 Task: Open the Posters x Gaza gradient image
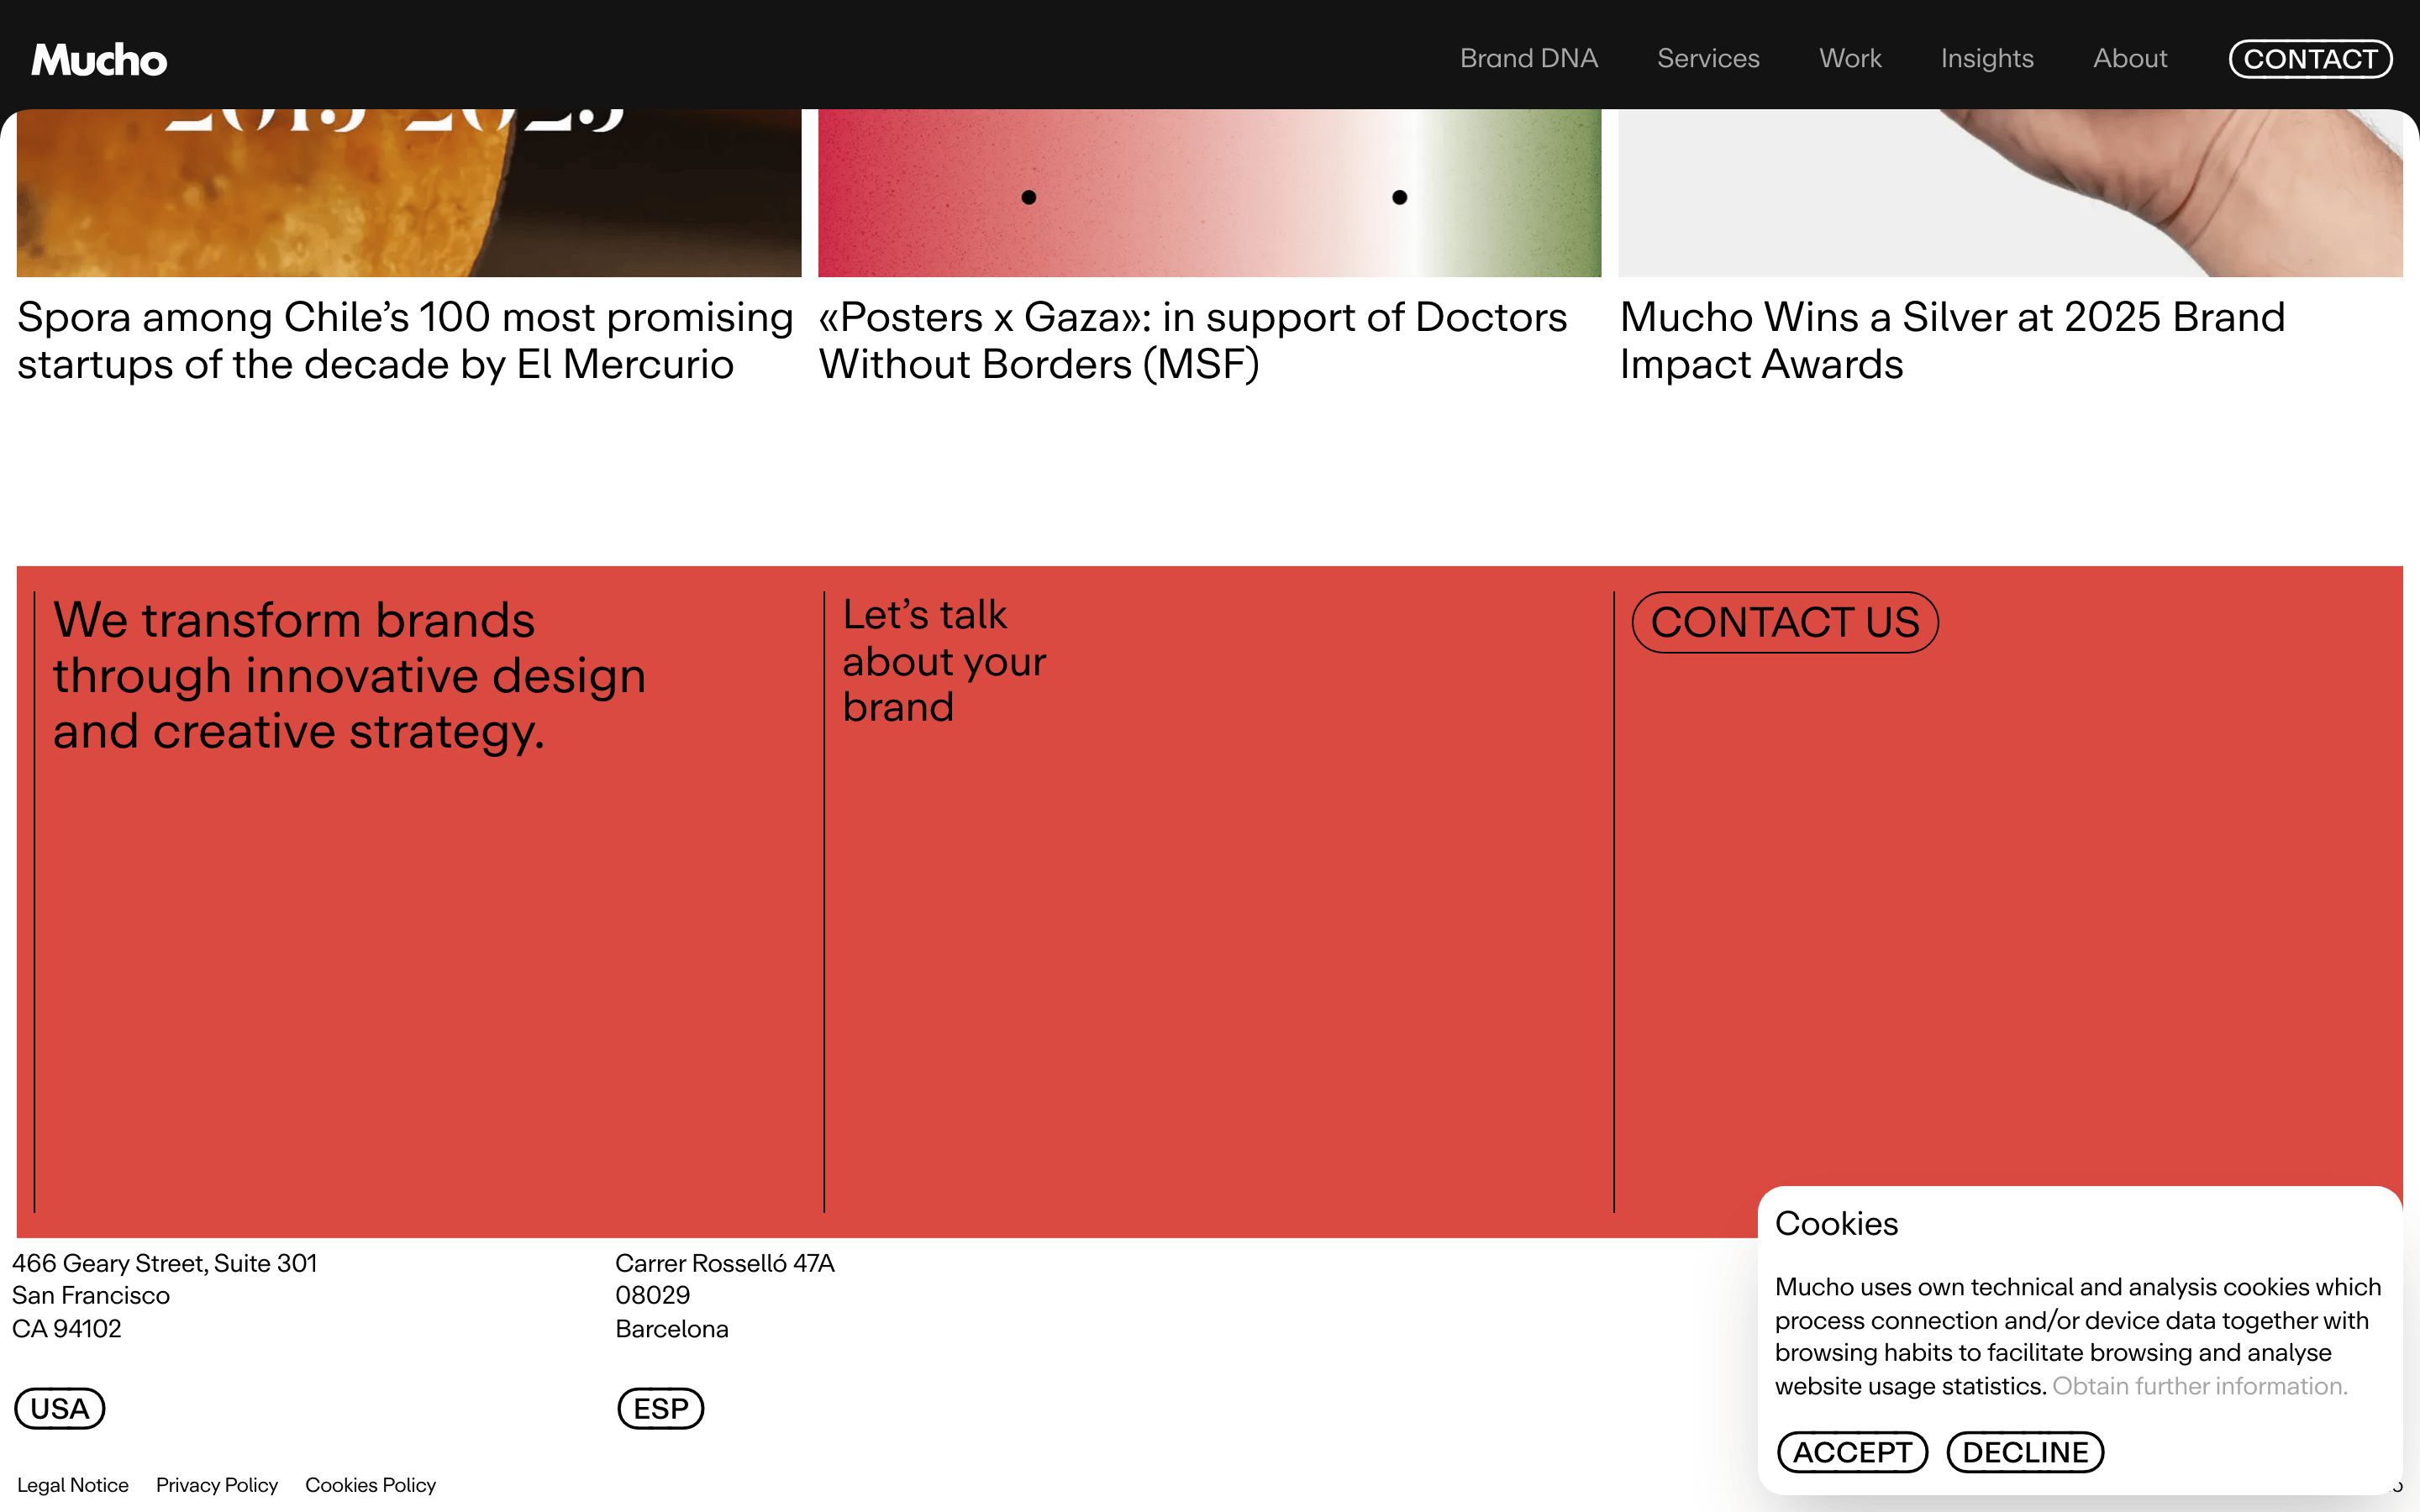click(x=1209, y=193)
